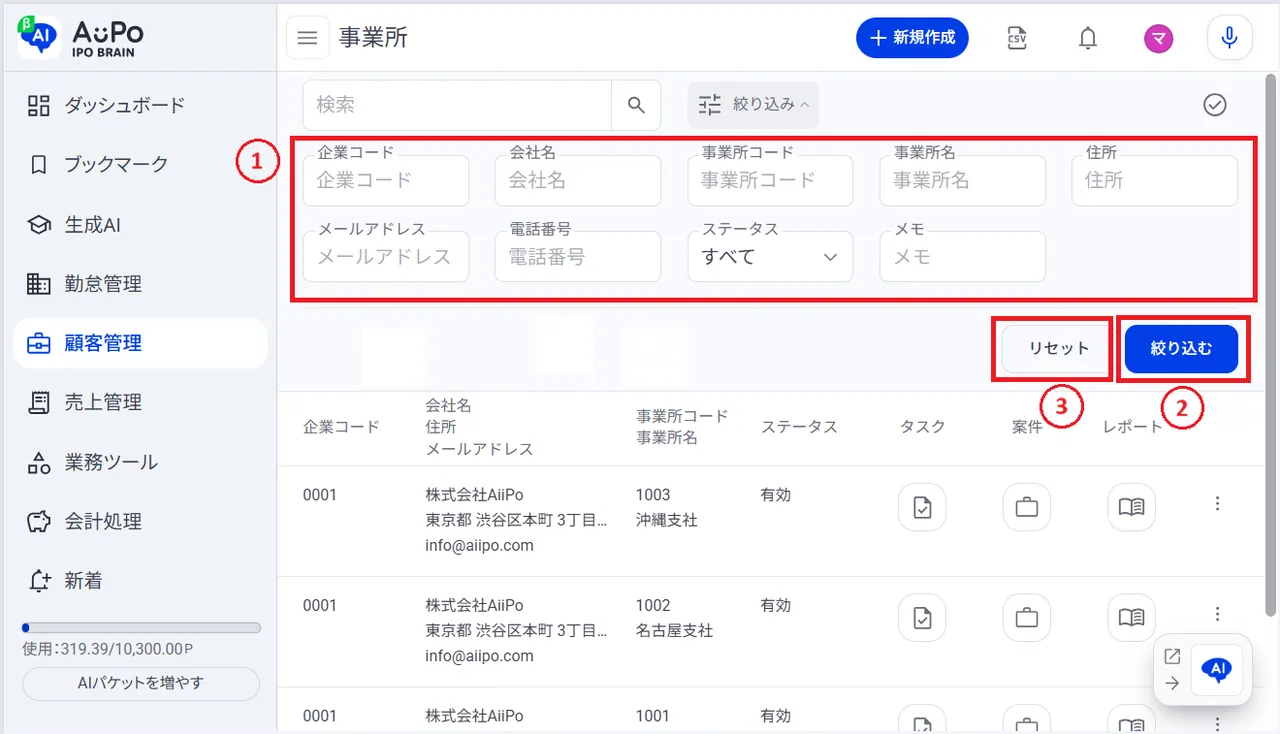Open the pink user avatar menu
Viewport: 1280px width, 734px height.
tap(1159, 38)
